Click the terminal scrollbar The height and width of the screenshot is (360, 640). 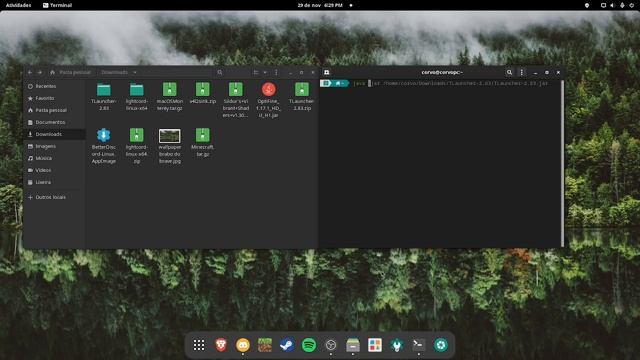click(562, 163)
